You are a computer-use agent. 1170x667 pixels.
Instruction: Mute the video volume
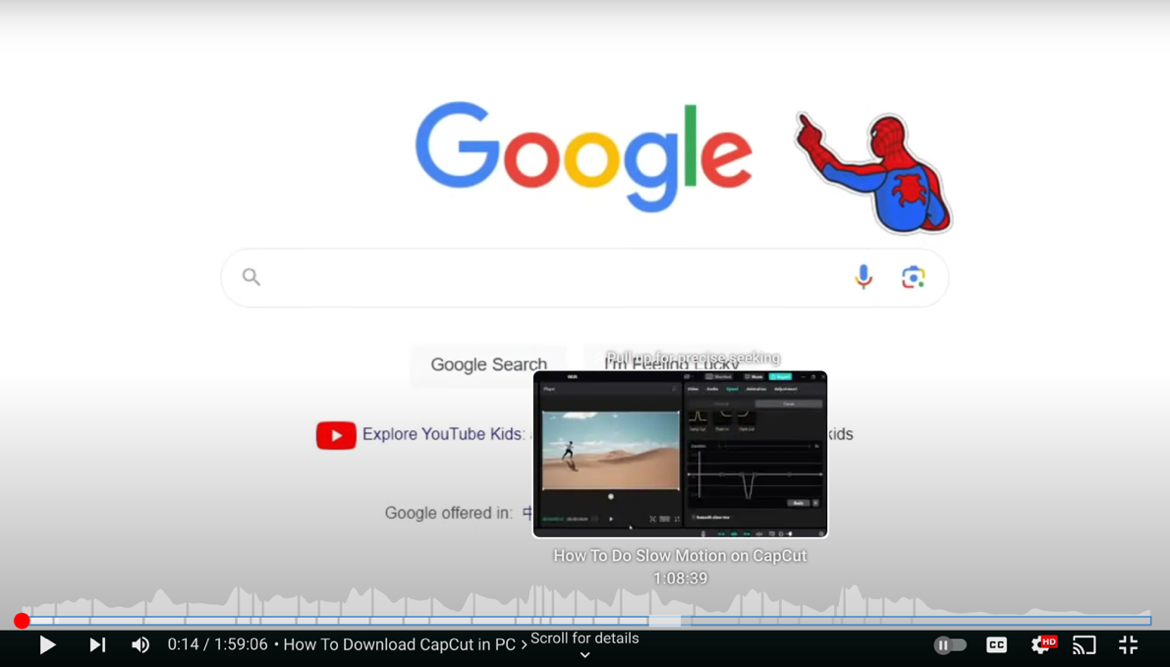click(x=140, y=645)
